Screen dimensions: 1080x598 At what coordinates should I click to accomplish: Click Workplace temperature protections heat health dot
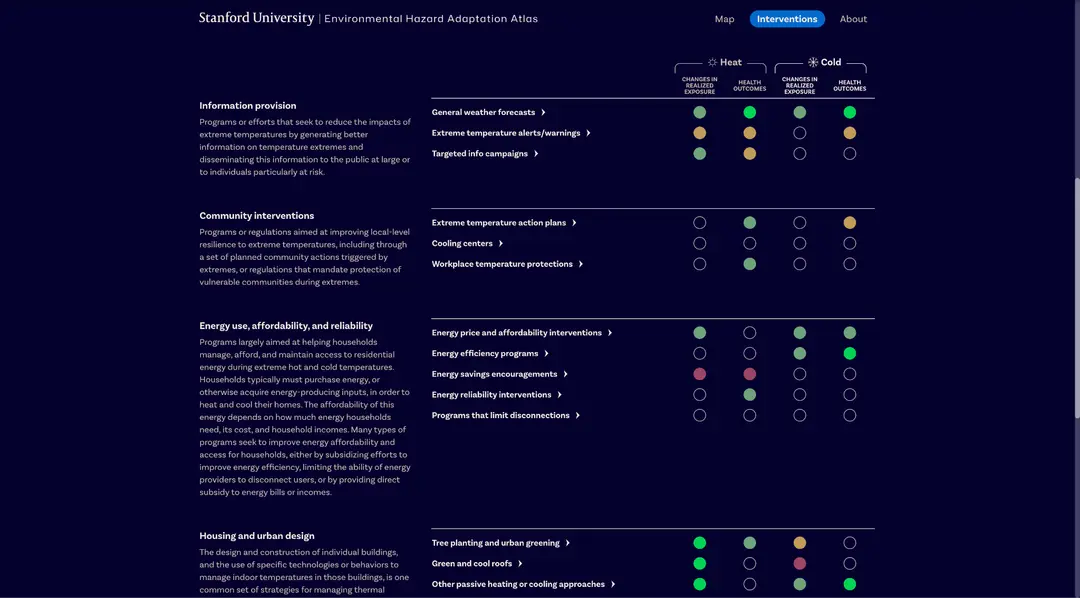point(749,264)
